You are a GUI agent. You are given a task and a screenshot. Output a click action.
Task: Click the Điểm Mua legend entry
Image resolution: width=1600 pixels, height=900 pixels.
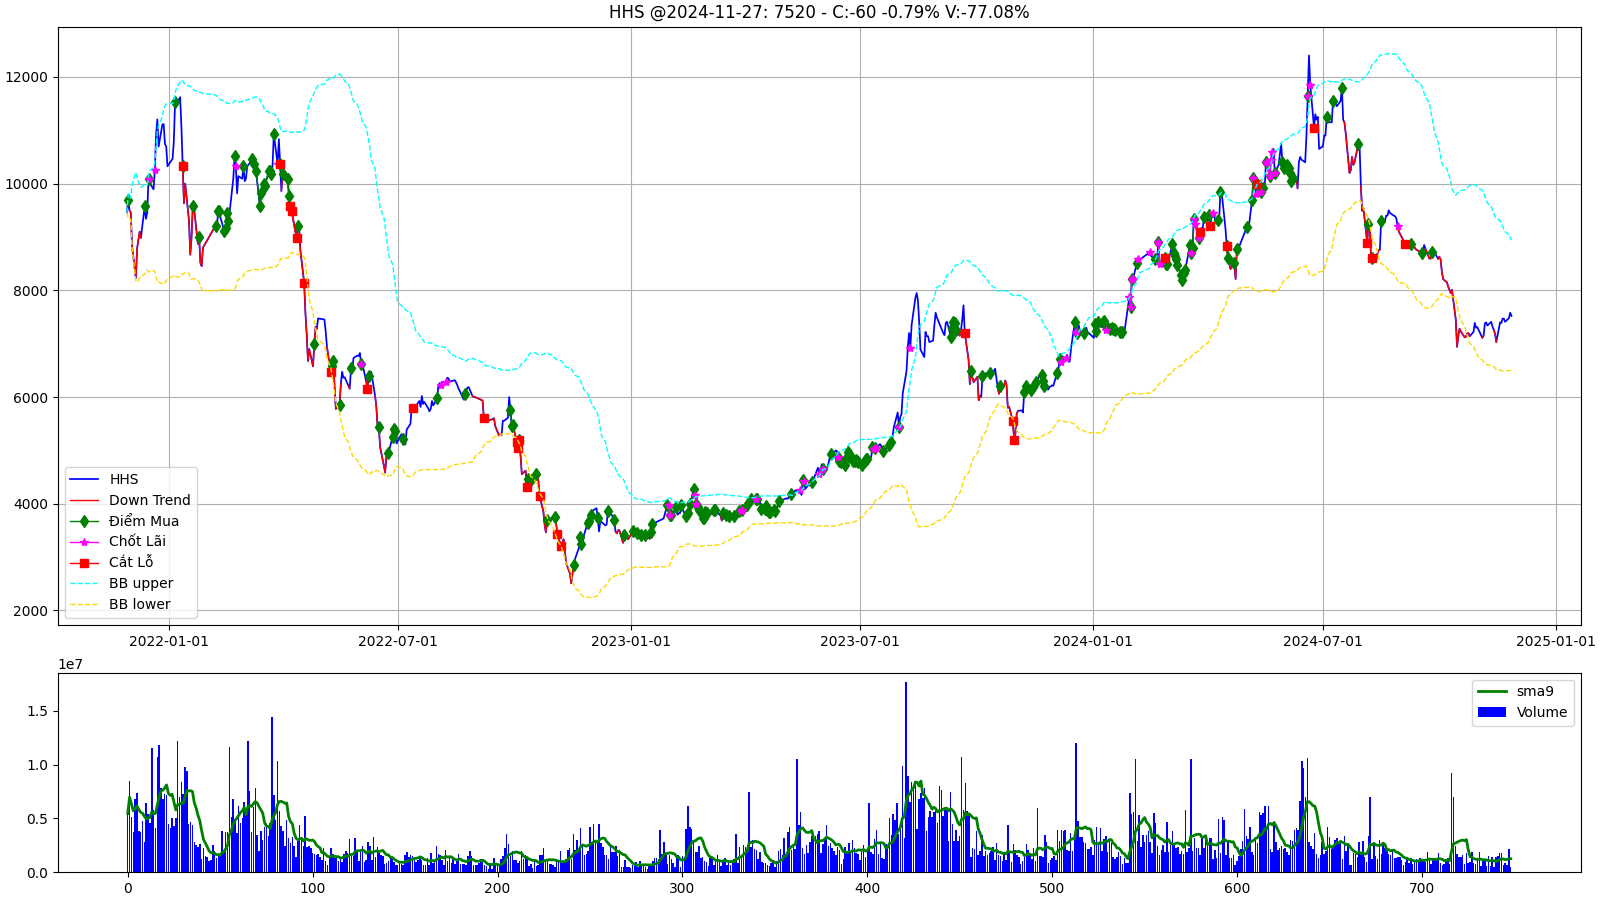144,521
